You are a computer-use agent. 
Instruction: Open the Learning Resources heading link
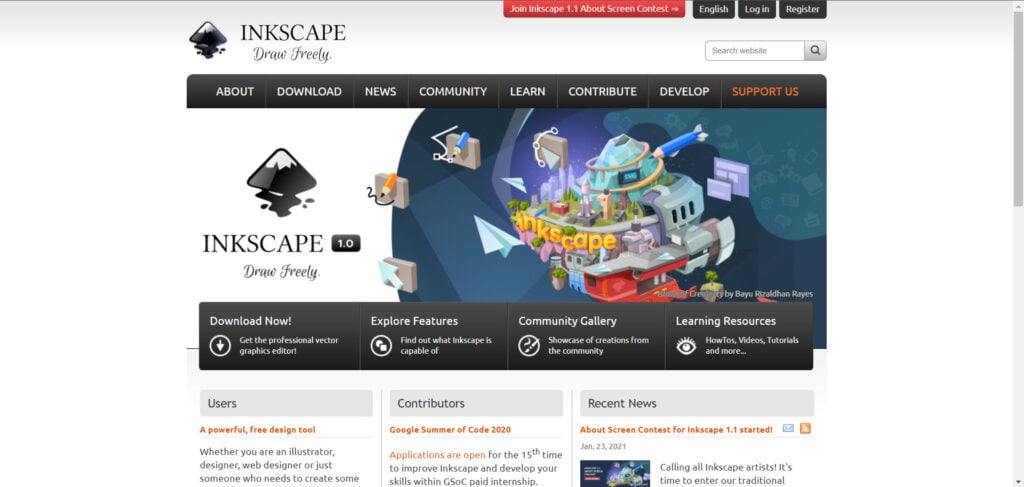click(x=726, y=321)
